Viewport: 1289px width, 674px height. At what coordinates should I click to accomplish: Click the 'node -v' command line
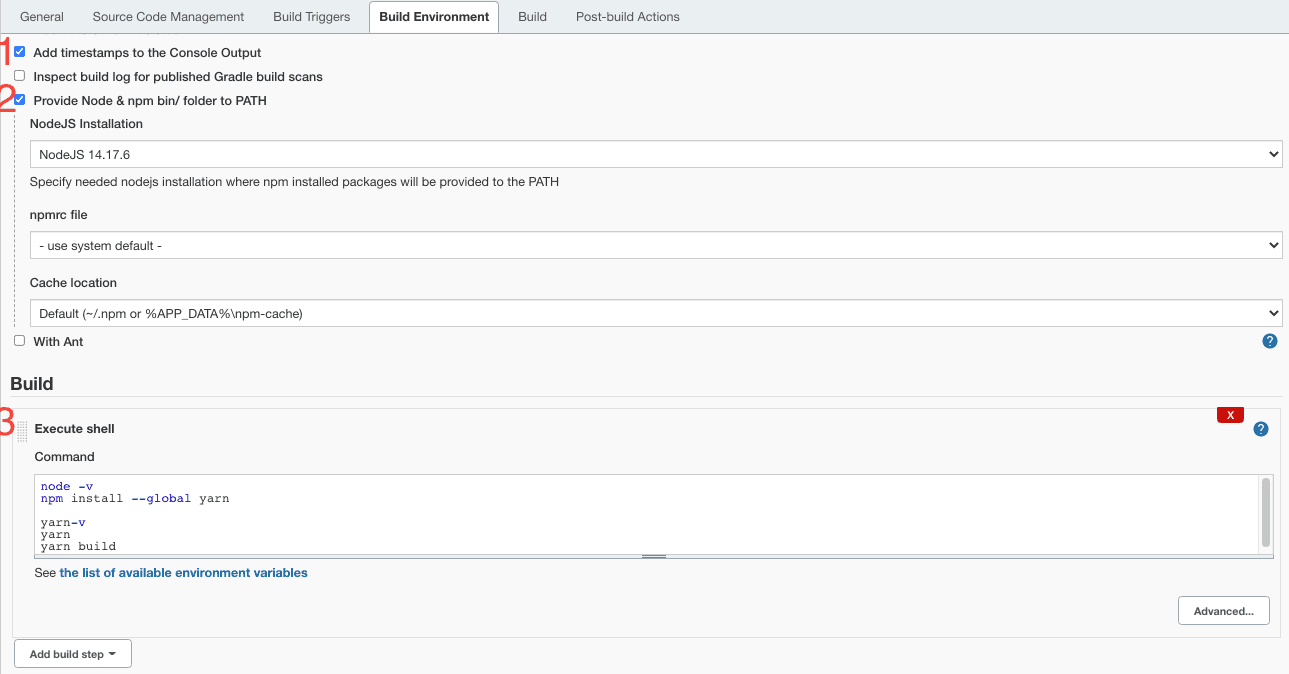(67, 486)
